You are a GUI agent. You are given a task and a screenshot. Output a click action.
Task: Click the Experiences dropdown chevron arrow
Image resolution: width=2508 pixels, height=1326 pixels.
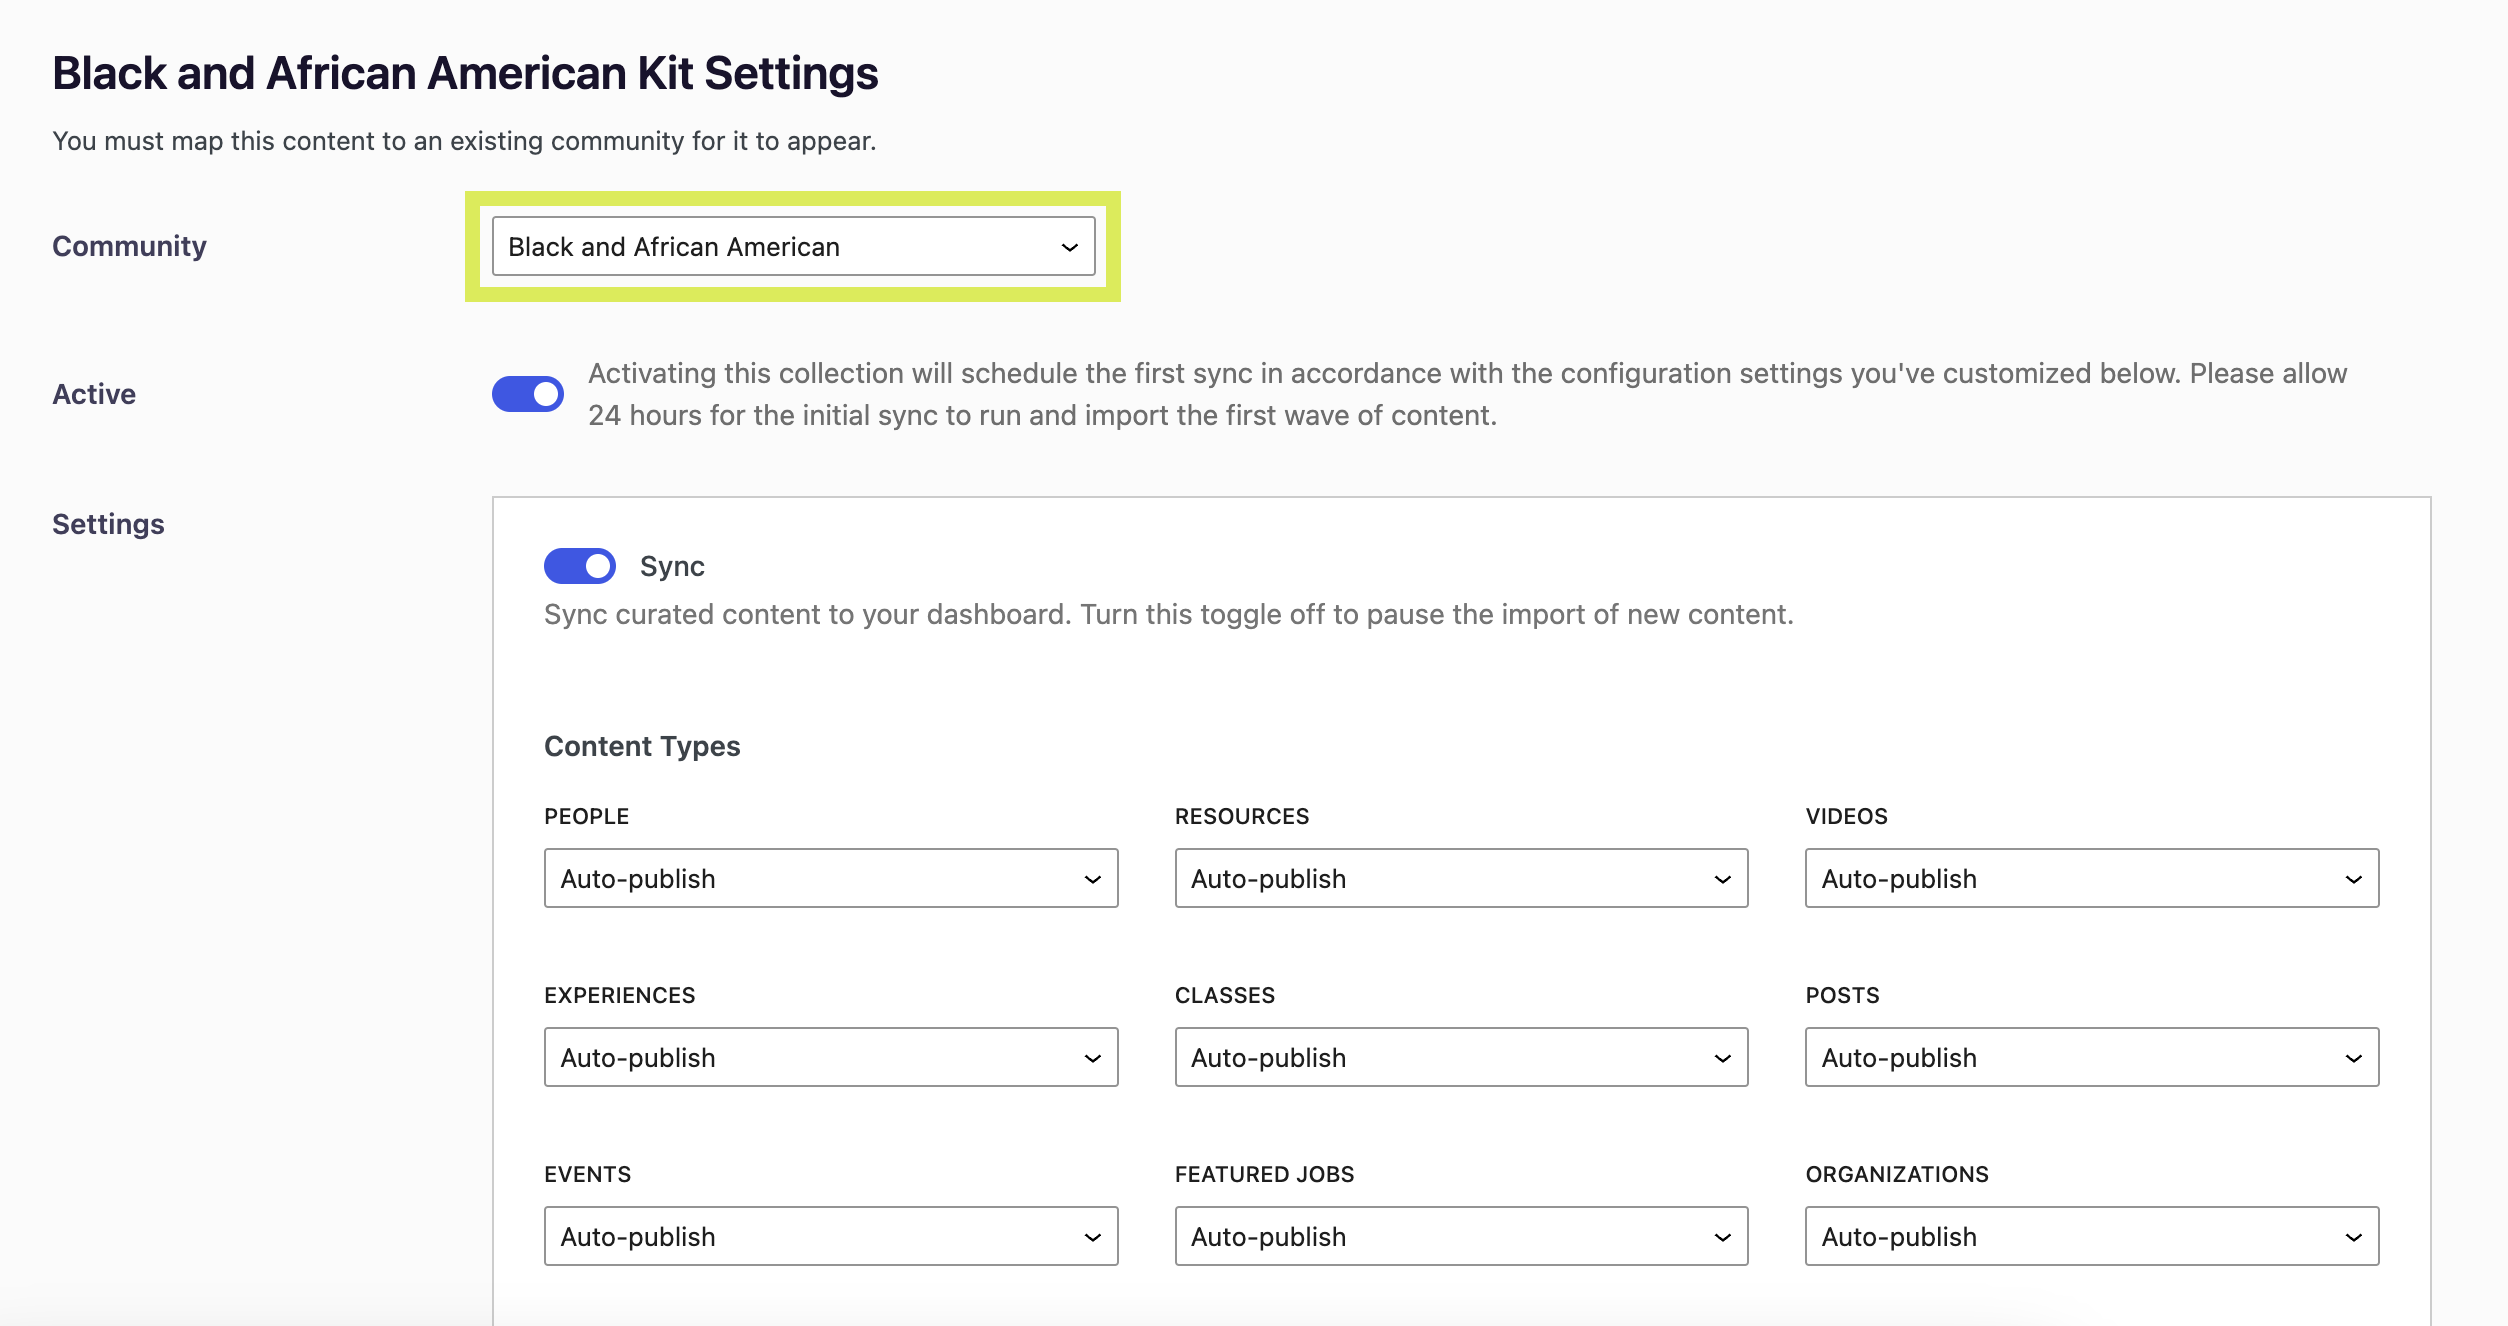click(1092, 1058)
